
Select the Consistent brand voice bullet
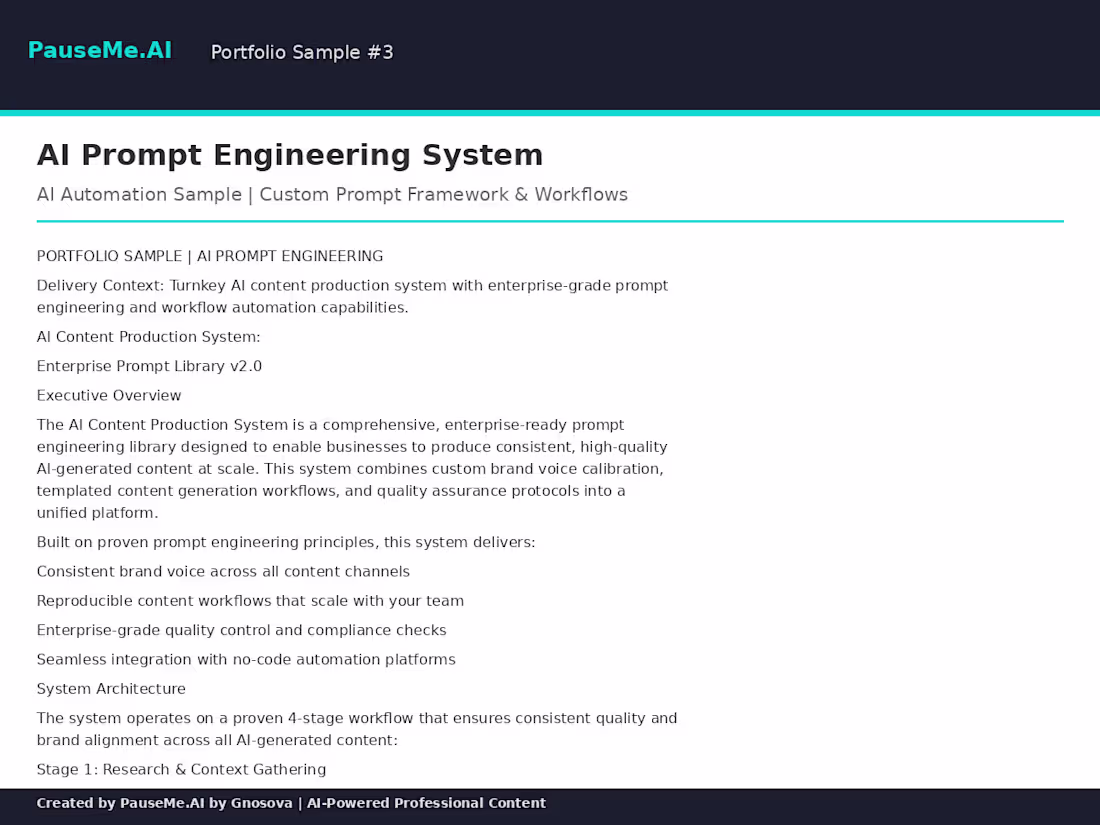coord(223,571)
